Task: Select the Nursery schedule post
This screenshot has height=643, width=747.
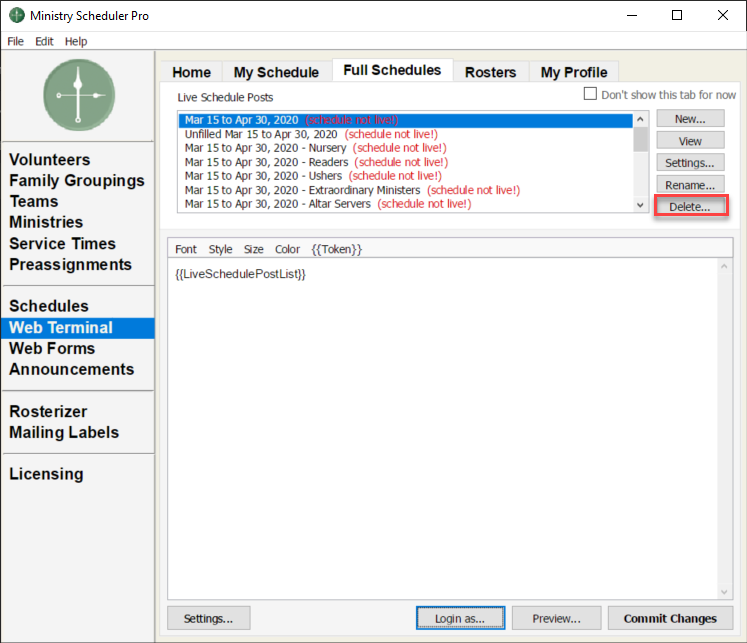Action: (405, 148)
